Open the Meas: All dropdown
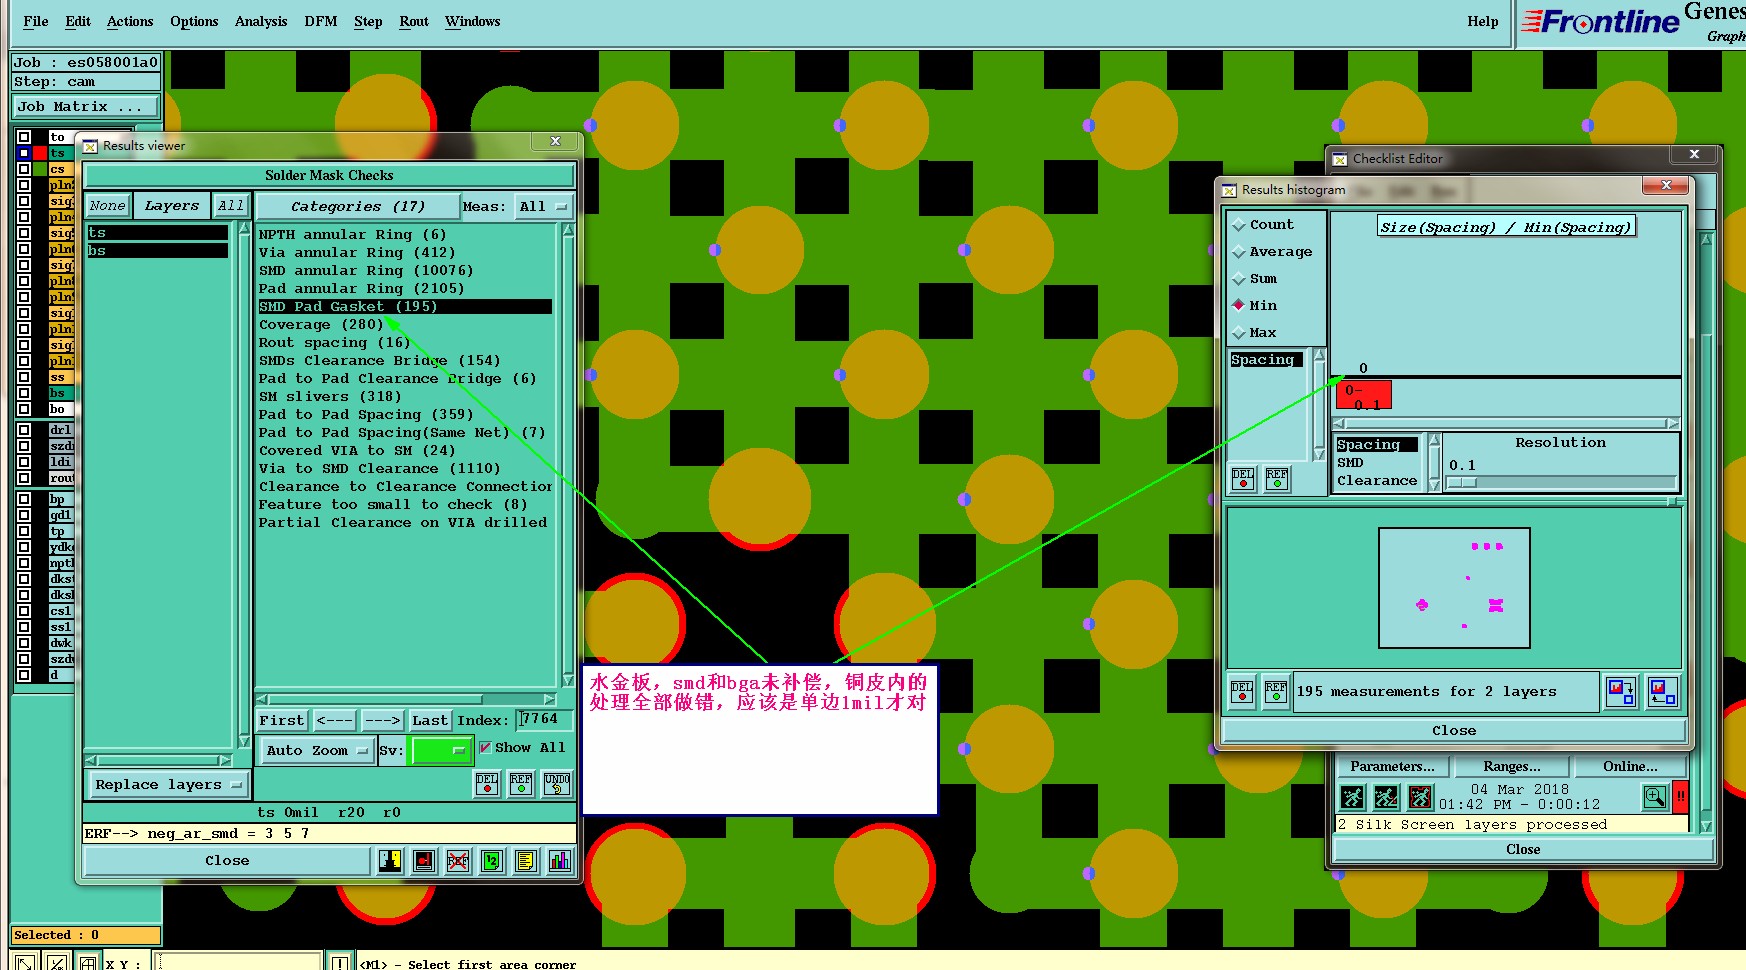This screenshot has width=1746, height=970. pos(543,206)
